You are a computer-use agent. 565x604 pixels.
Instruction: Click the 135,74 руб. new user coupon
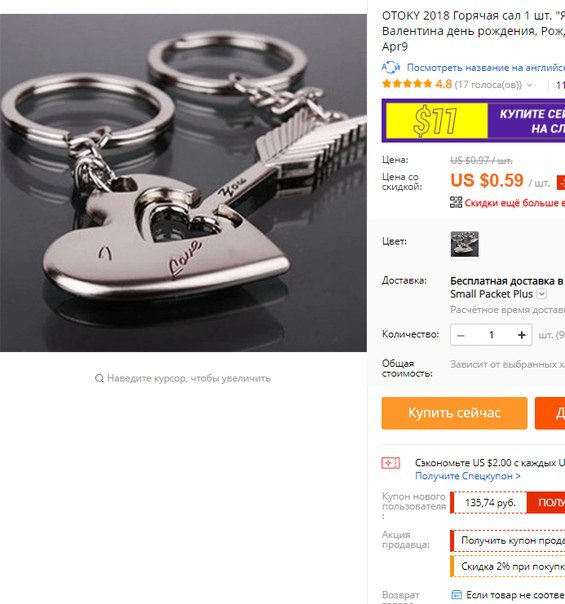point(490,503)
